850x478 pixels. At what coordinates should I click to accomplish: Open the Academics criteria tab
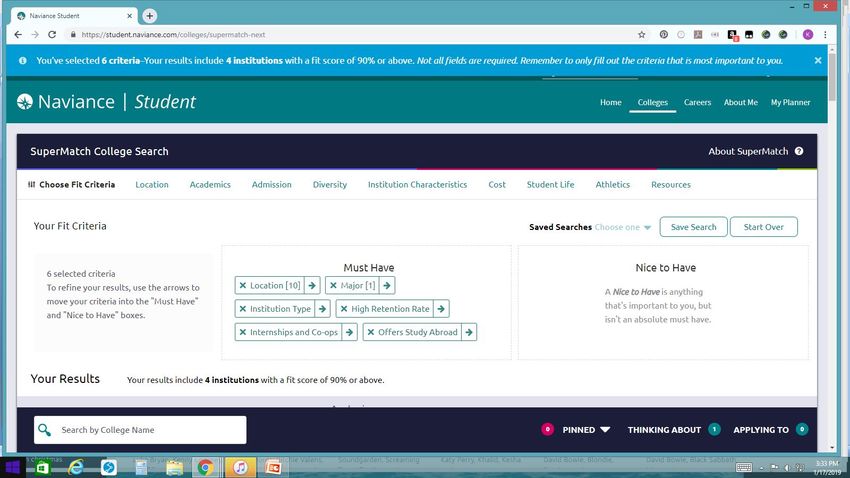[210, 184]
